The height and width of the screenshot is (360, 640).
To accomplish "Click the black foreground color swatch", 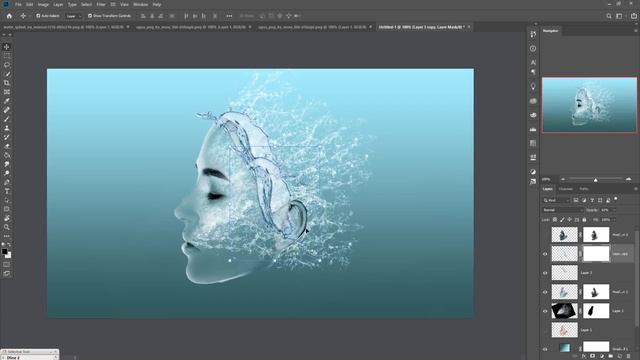I will (4, 251).
